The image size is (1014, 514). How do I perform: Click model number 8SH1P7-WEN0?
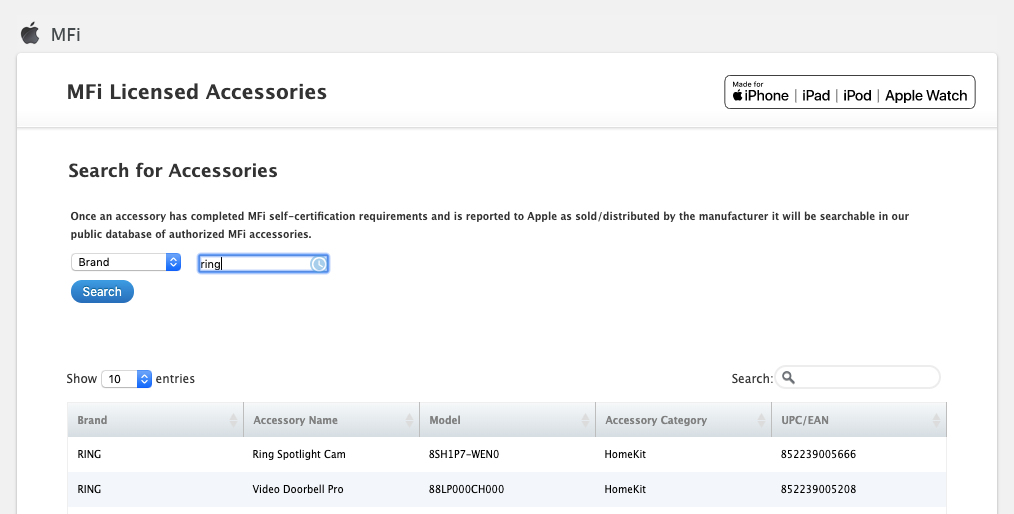(x=464, y=454)
